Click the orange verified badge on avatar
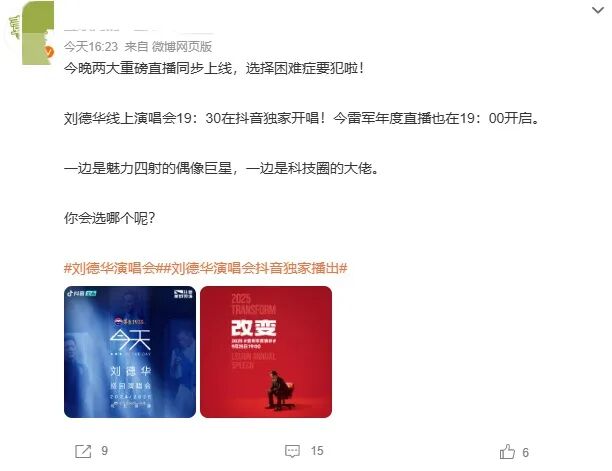612x471 pixels. point(49,52)
